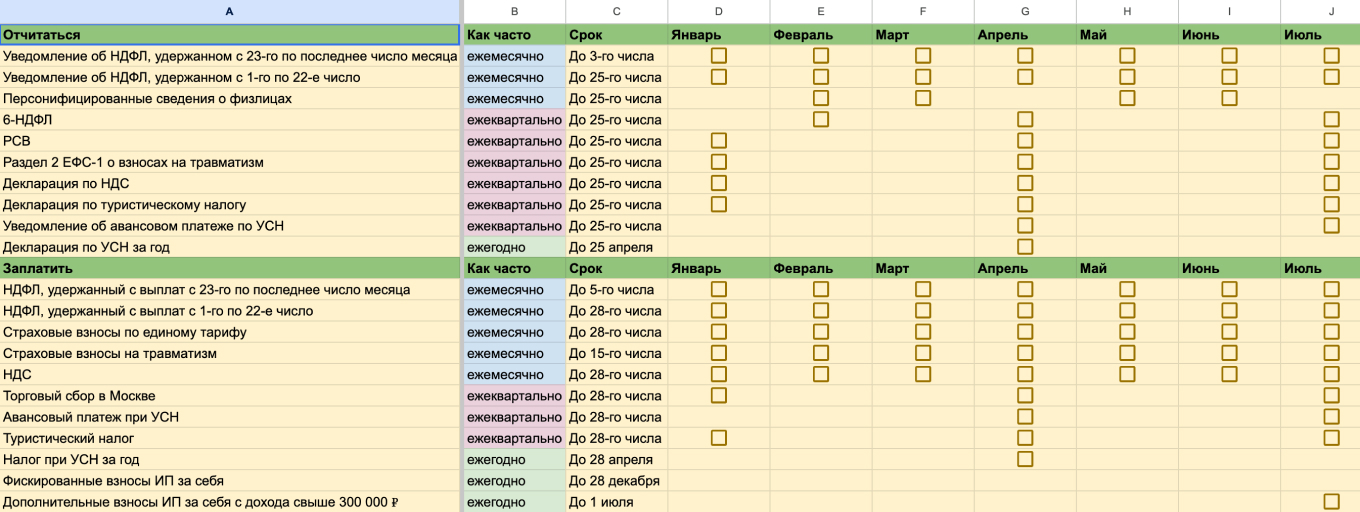Screen dimensions: 1360x512
Task: Select the Отчитаться header cell
Action: (230, 35)
